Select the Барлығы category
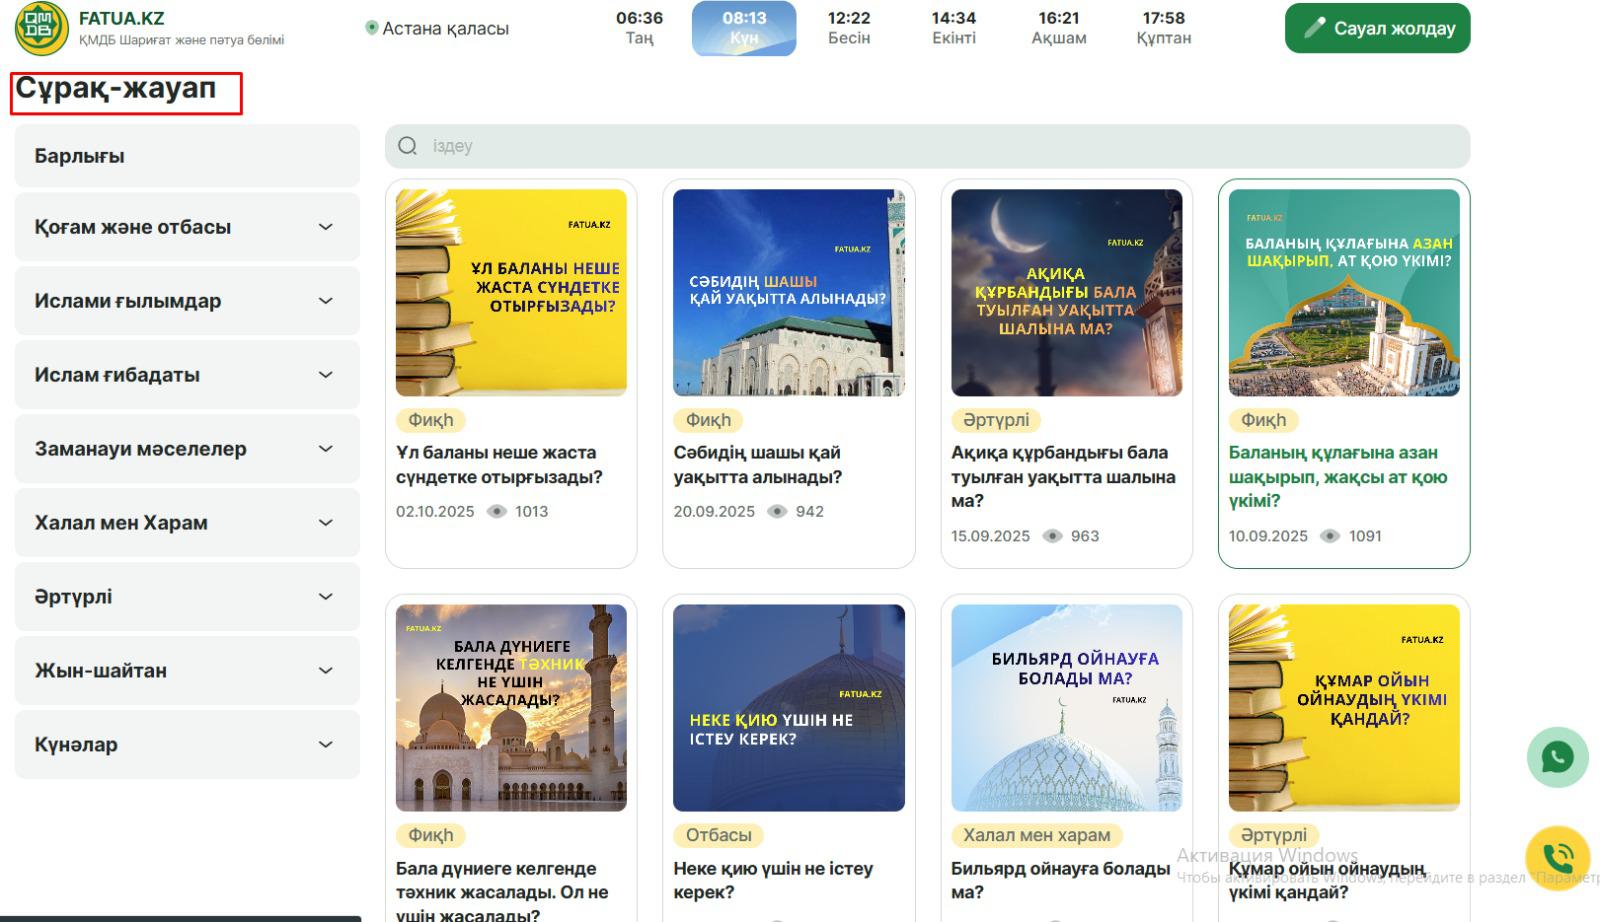 coord(186,156)
